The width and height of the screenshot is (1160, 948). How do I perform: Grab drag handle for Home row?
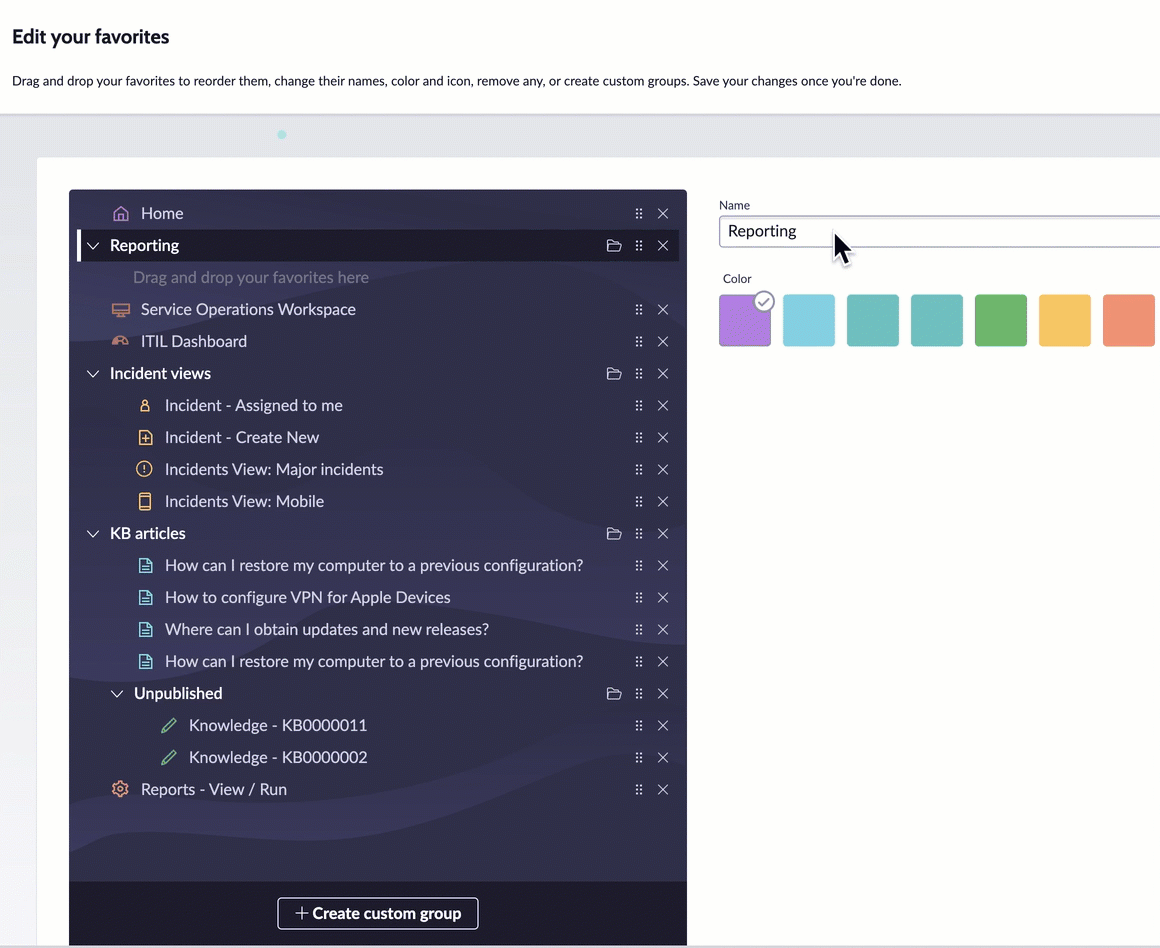tap(638, 214)
